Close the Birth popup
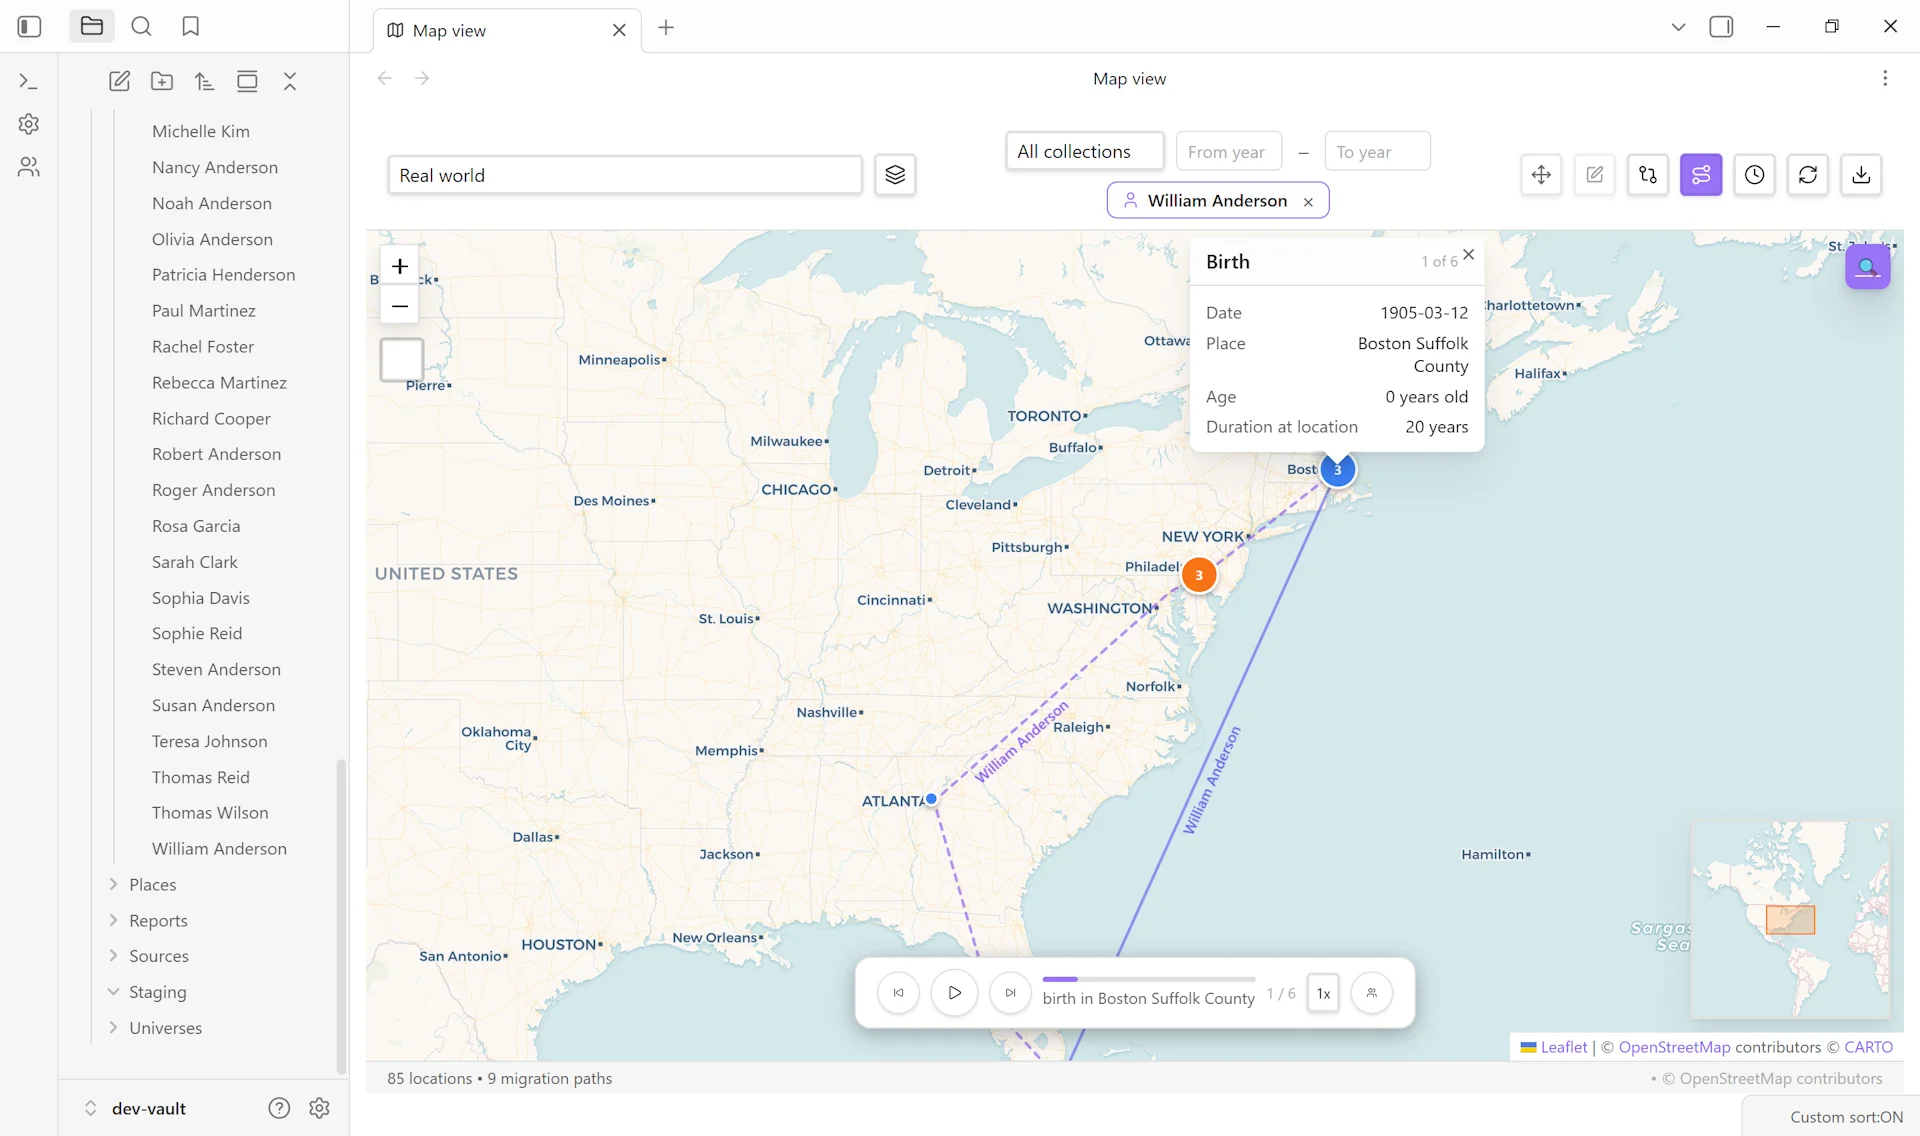 pos(1469,255)
